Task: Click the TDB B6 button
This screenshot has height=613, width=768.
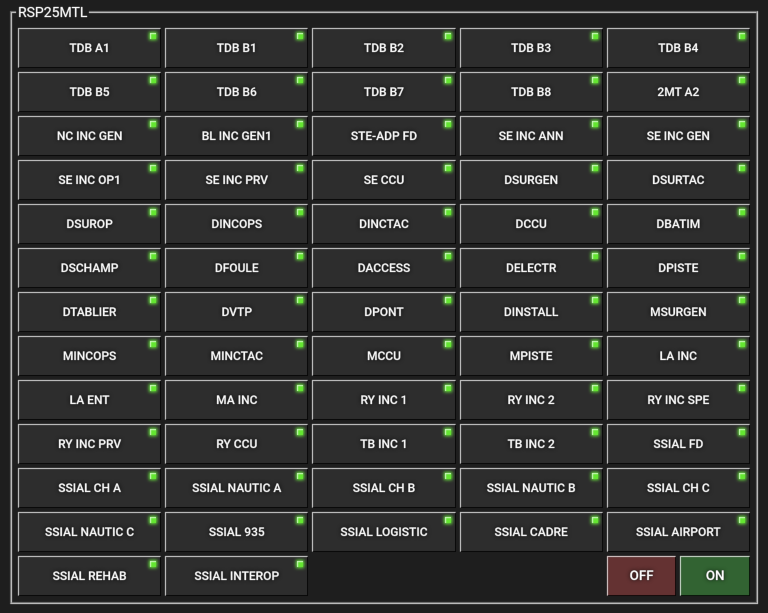Action: [x=237, y=92]
